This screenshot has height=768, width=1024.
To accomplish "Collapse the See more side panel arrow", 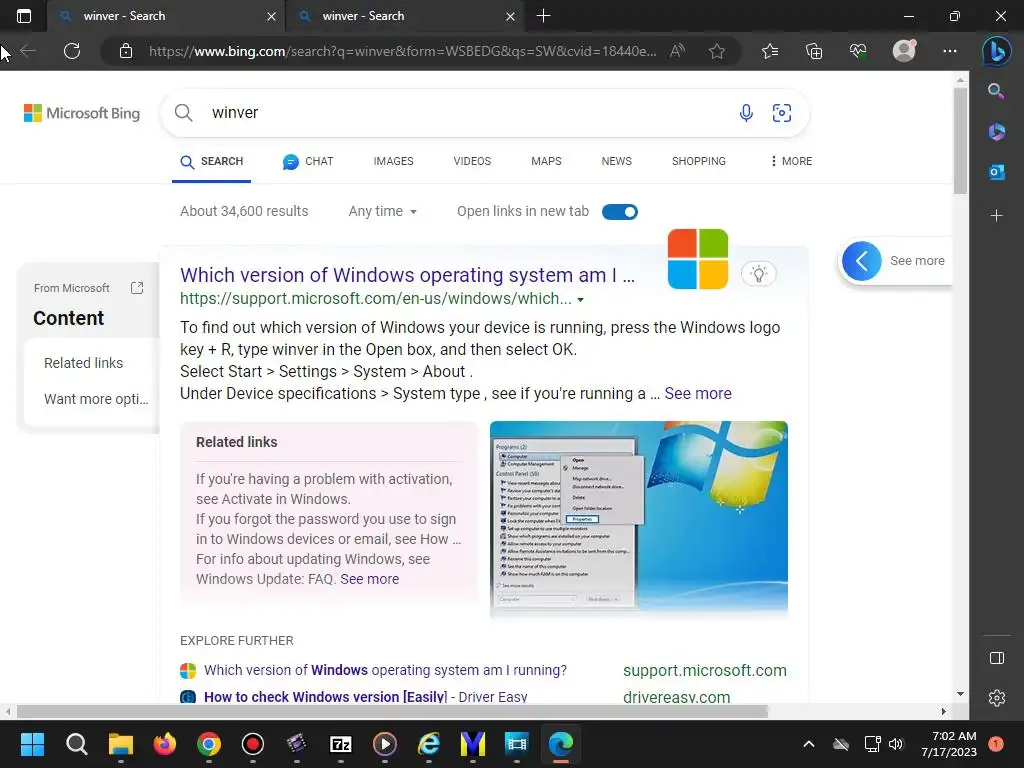I will tap(861, 261).
